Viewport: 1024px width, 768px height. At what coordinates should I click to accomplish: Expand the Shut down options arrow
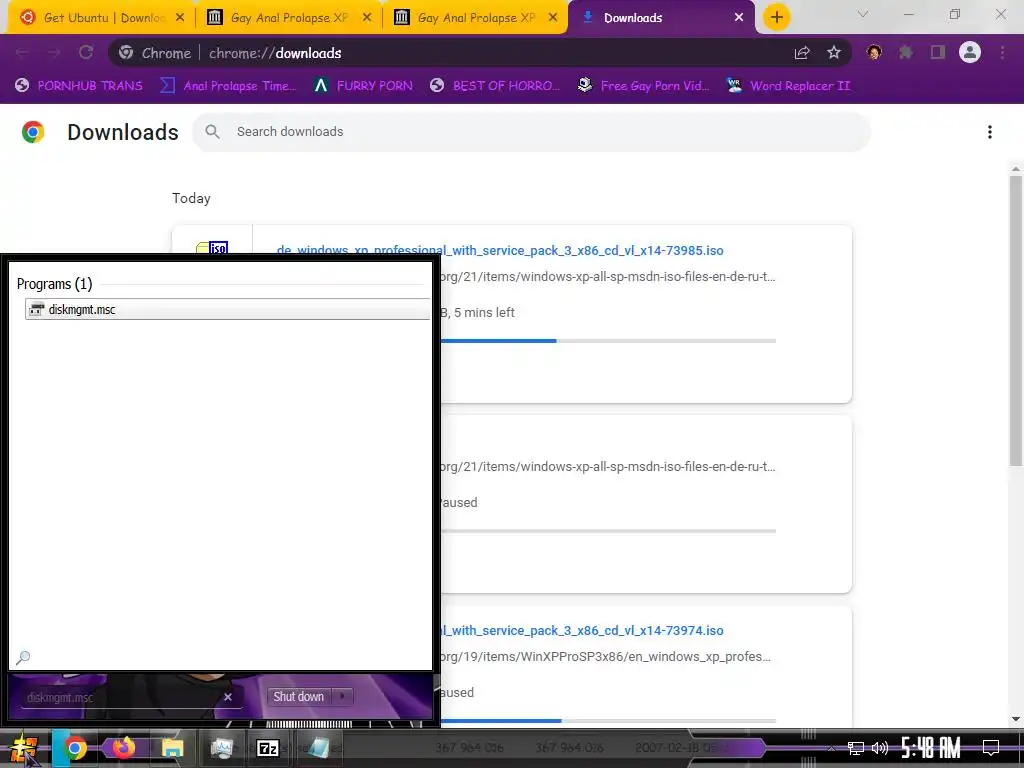click(x=342, y=697)
